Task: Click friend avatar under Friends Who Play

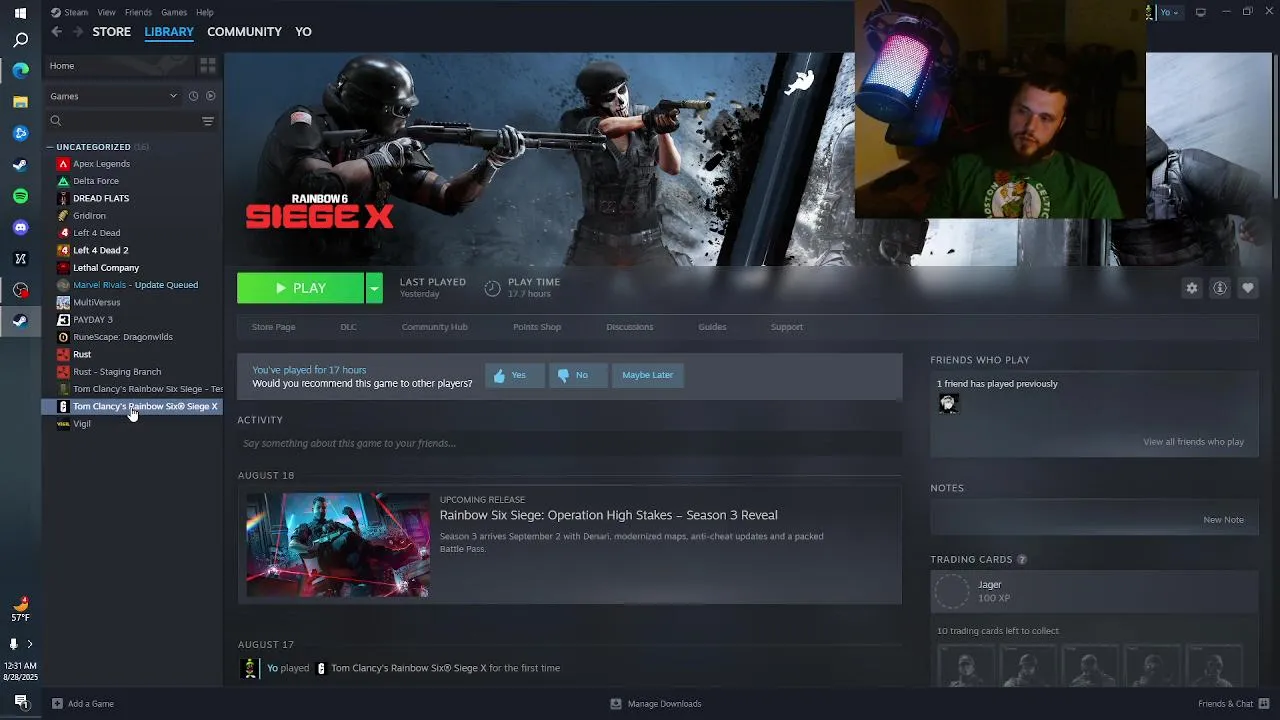Action: tap(948, 403)
